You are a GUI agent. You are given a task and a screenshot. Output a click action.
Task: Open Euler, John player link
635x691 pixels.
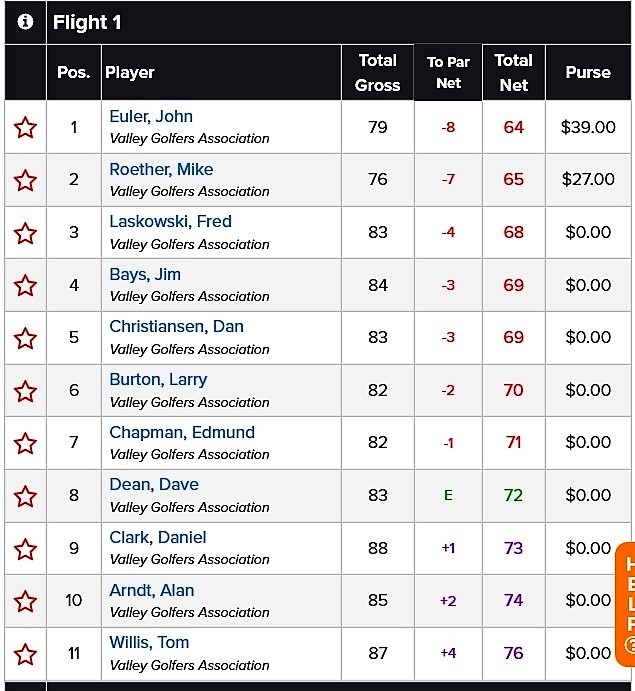[x=151, y=116]
